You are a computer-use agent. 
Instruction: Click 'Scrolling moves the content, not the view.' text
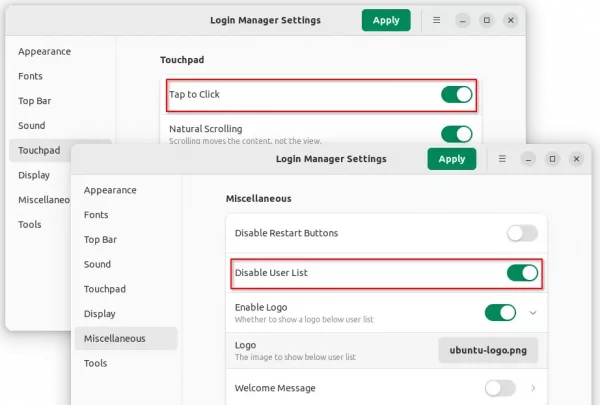click(245, 141)
